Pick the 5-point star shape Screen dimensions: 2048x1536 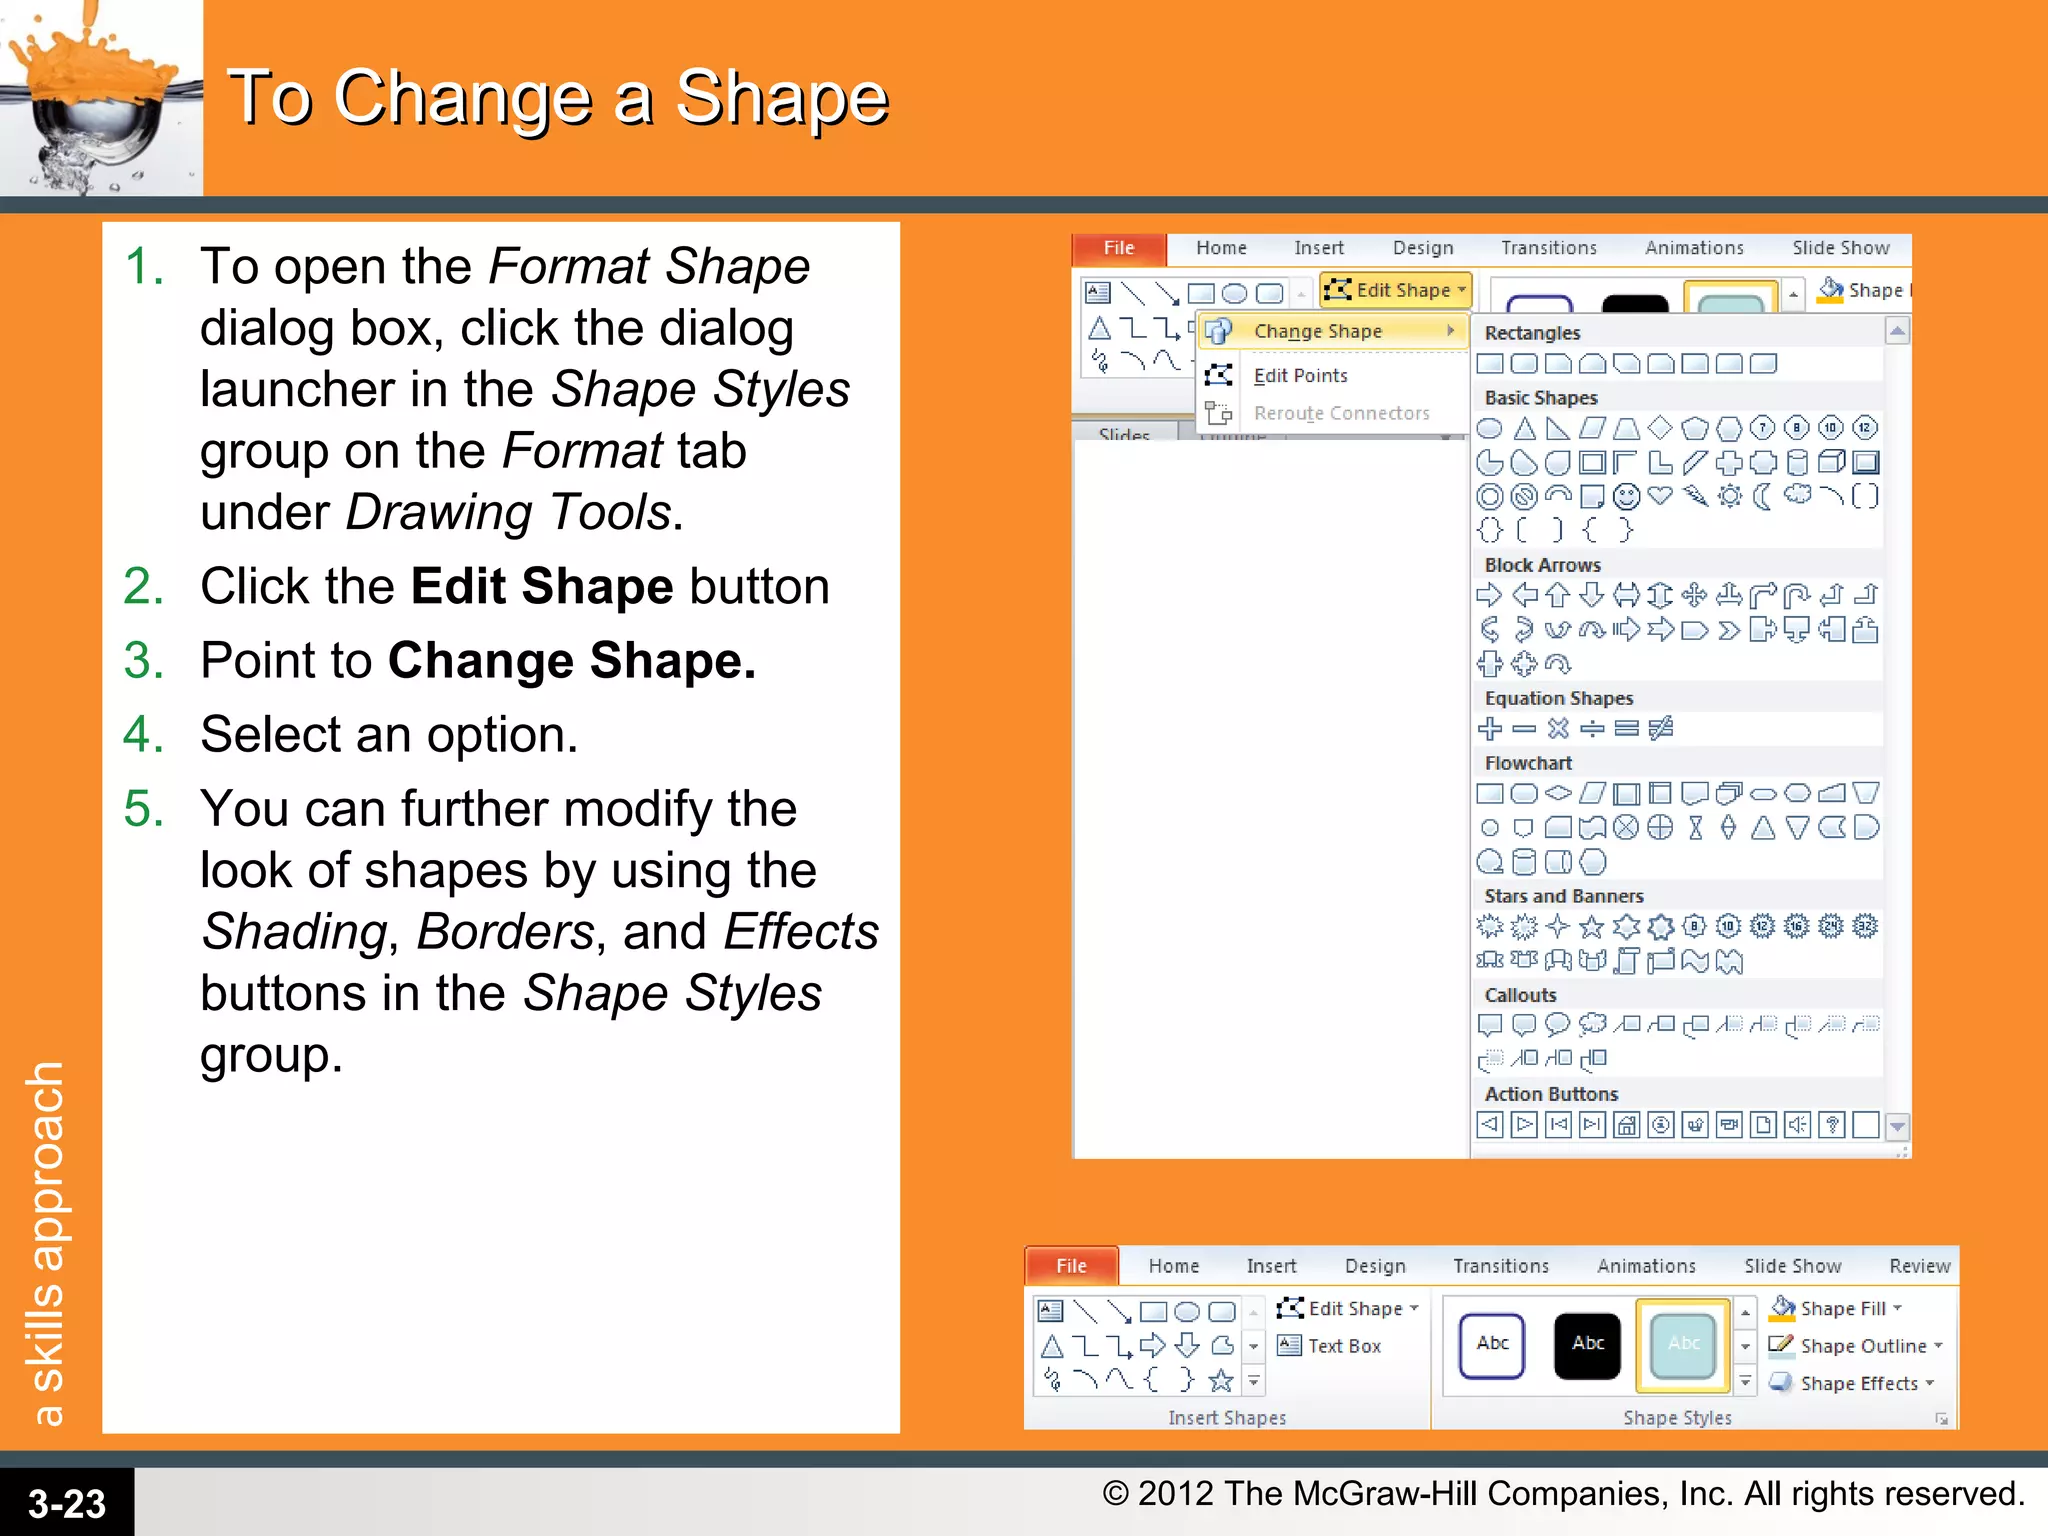pyautogui.click(x=1592, y=928)
